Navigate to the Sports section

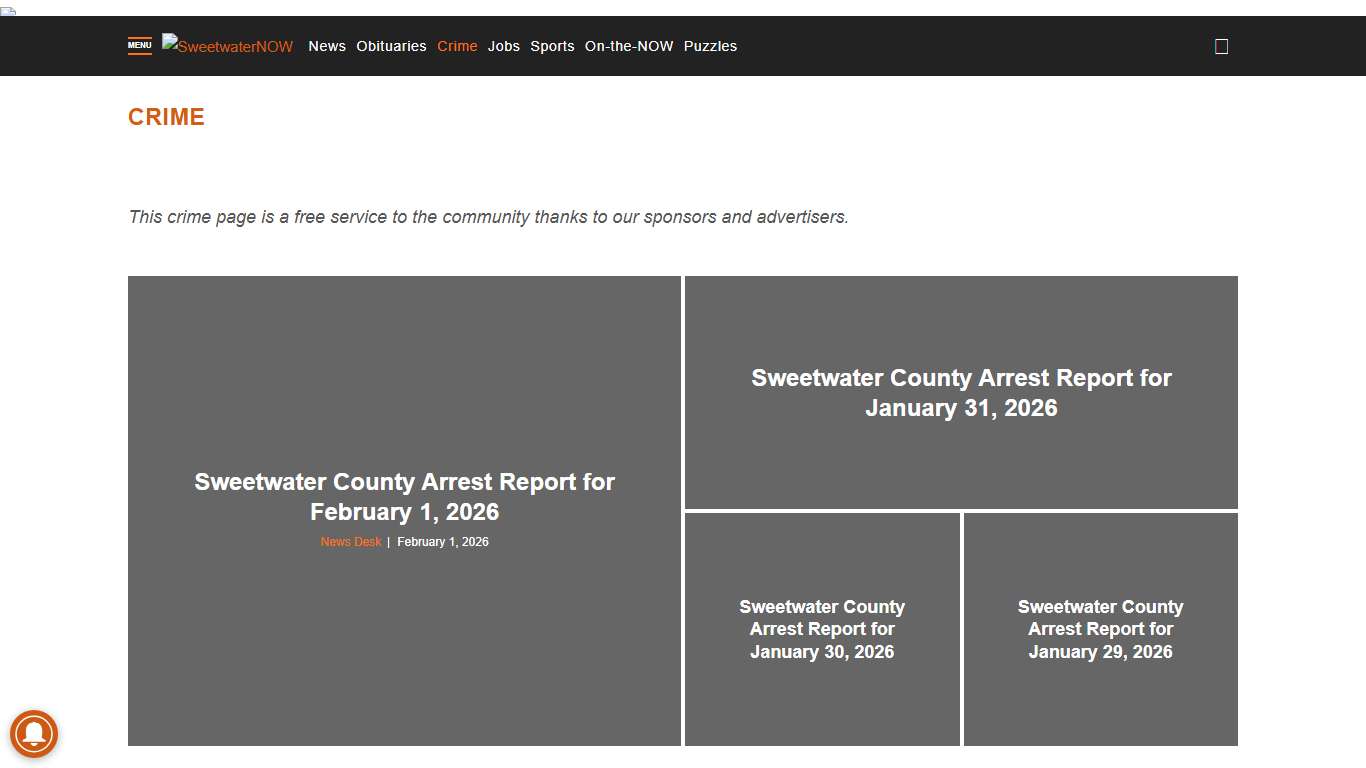click(552, 46)
